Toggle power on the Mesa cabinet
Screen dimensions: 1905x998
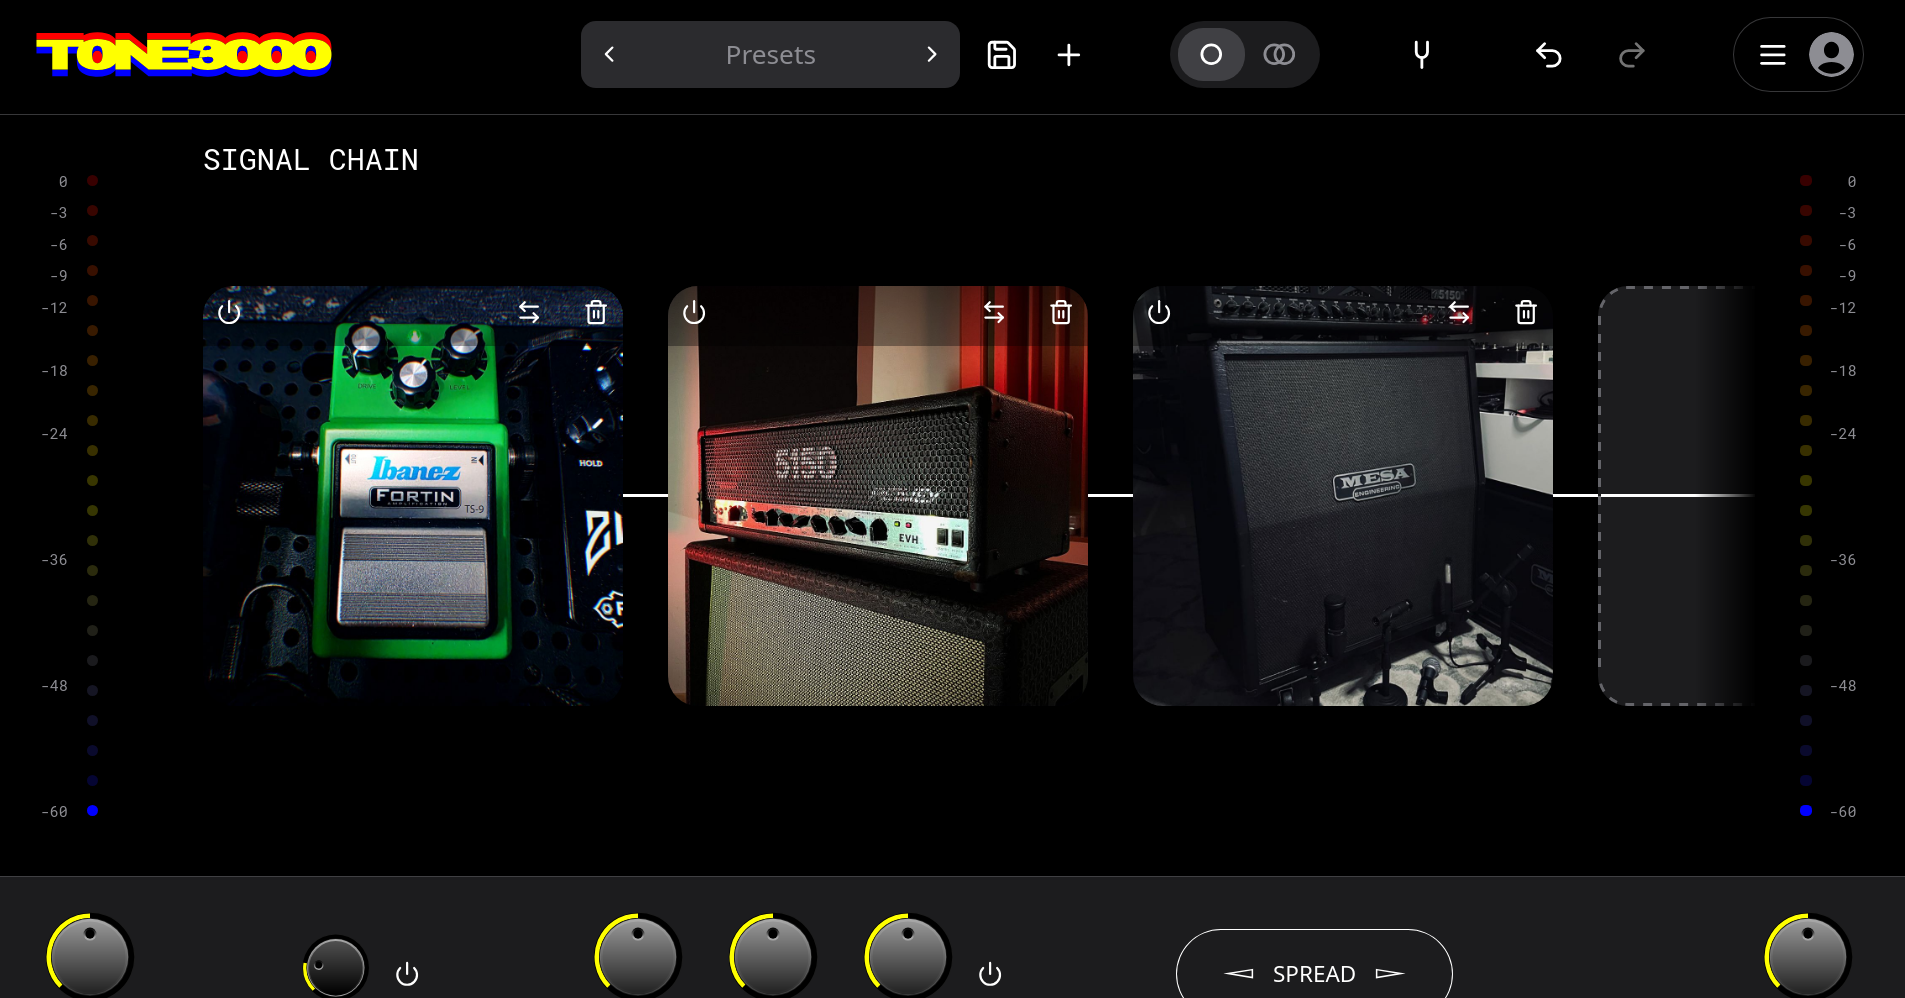(x=1159, y=313)
